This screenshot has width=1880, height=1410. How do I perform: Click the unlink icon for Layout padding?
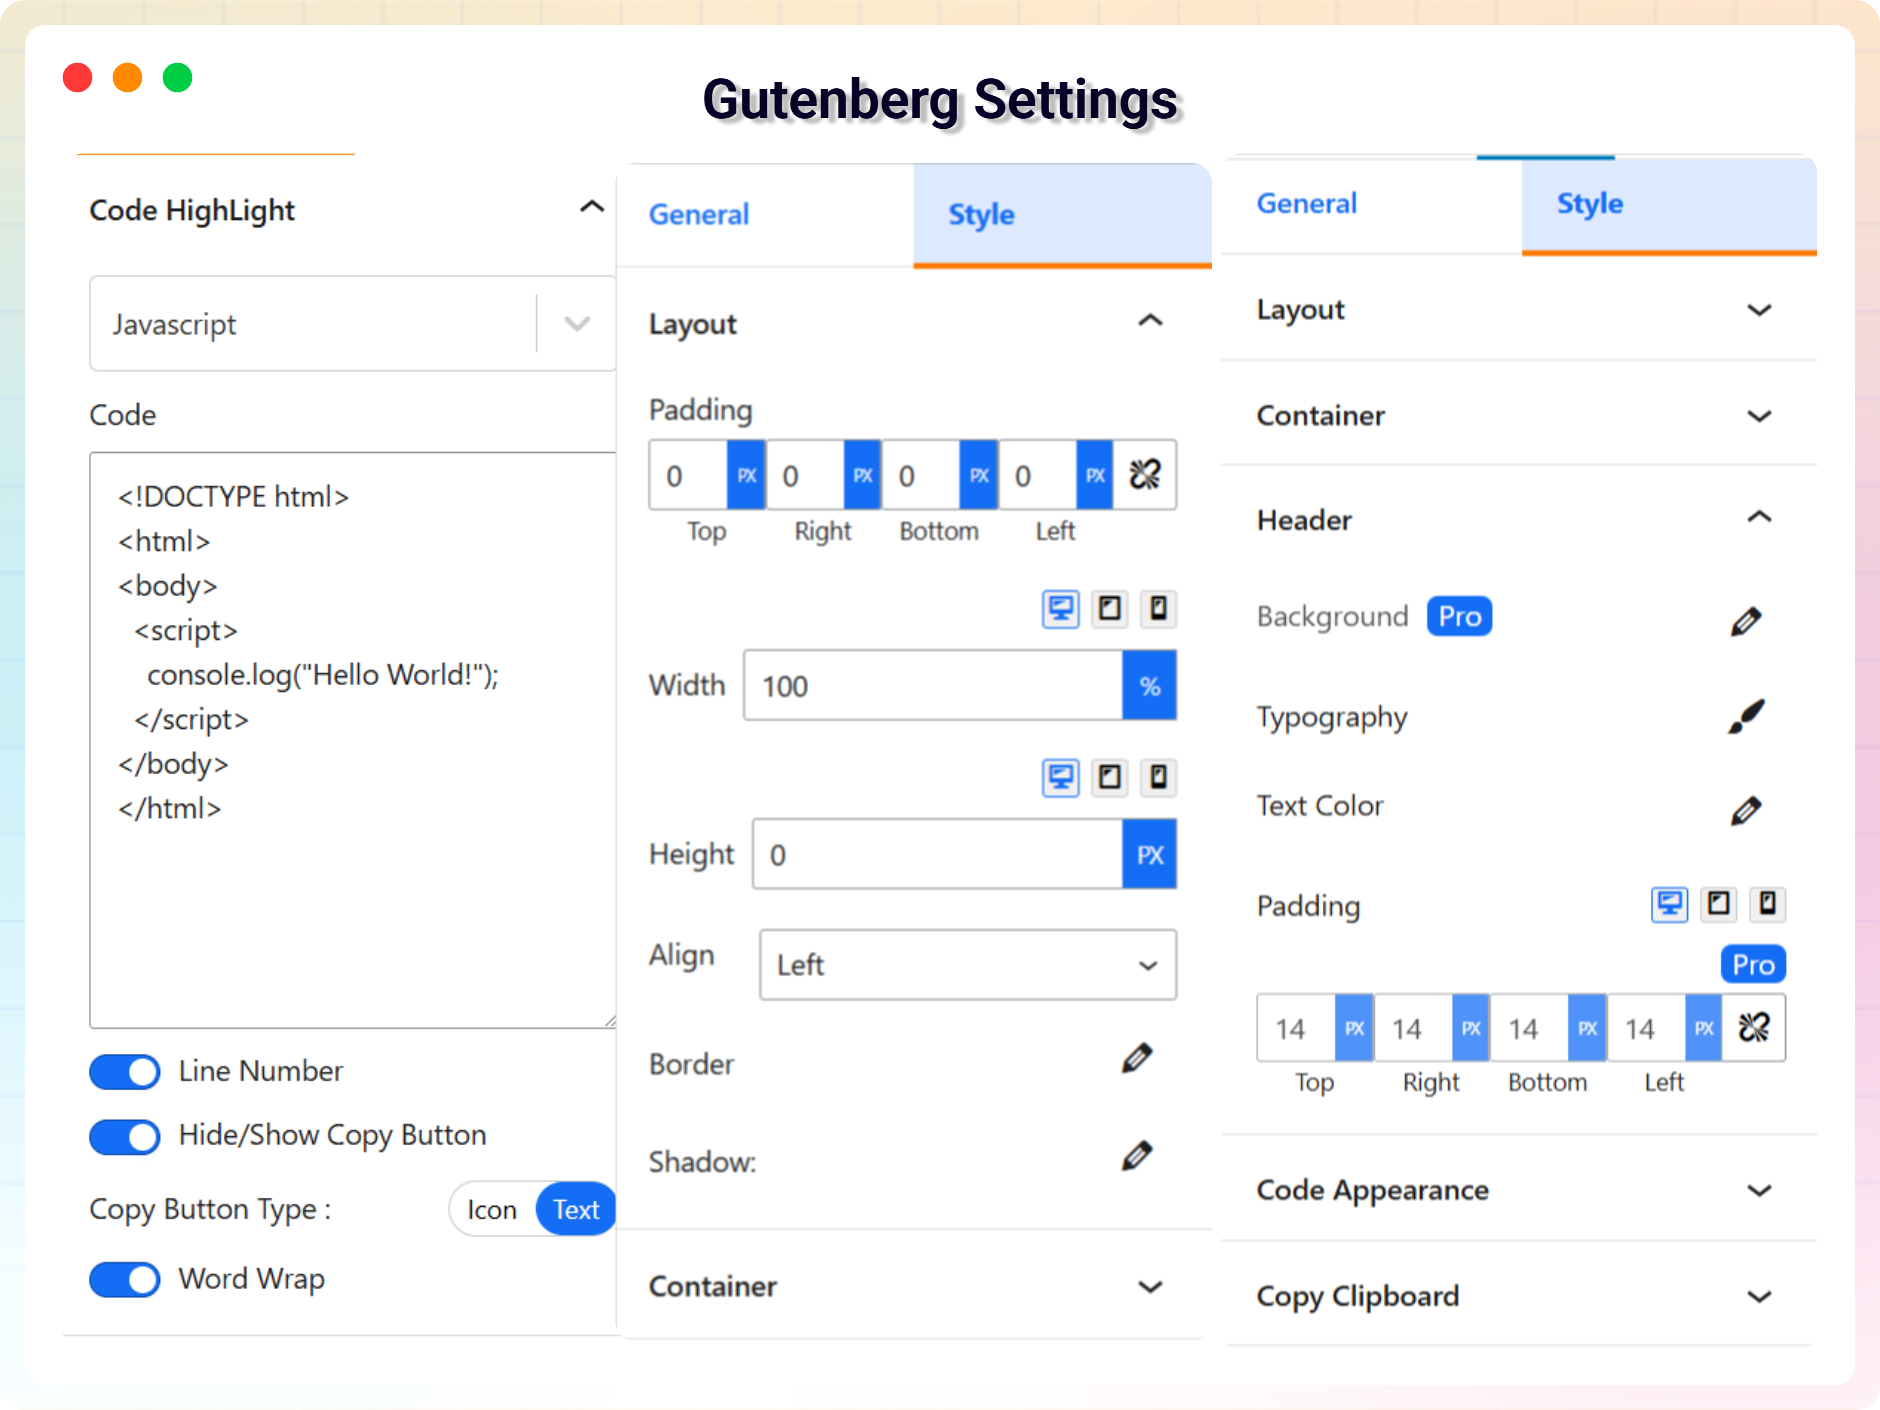pyautogui.click(x=1145, y=475)
